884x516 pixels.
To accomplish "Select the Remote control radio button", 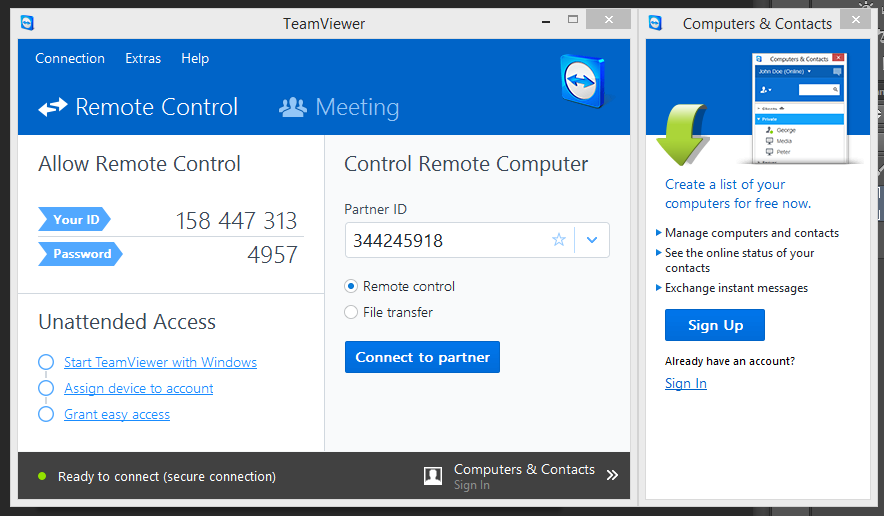I will [x=351, y=286].
